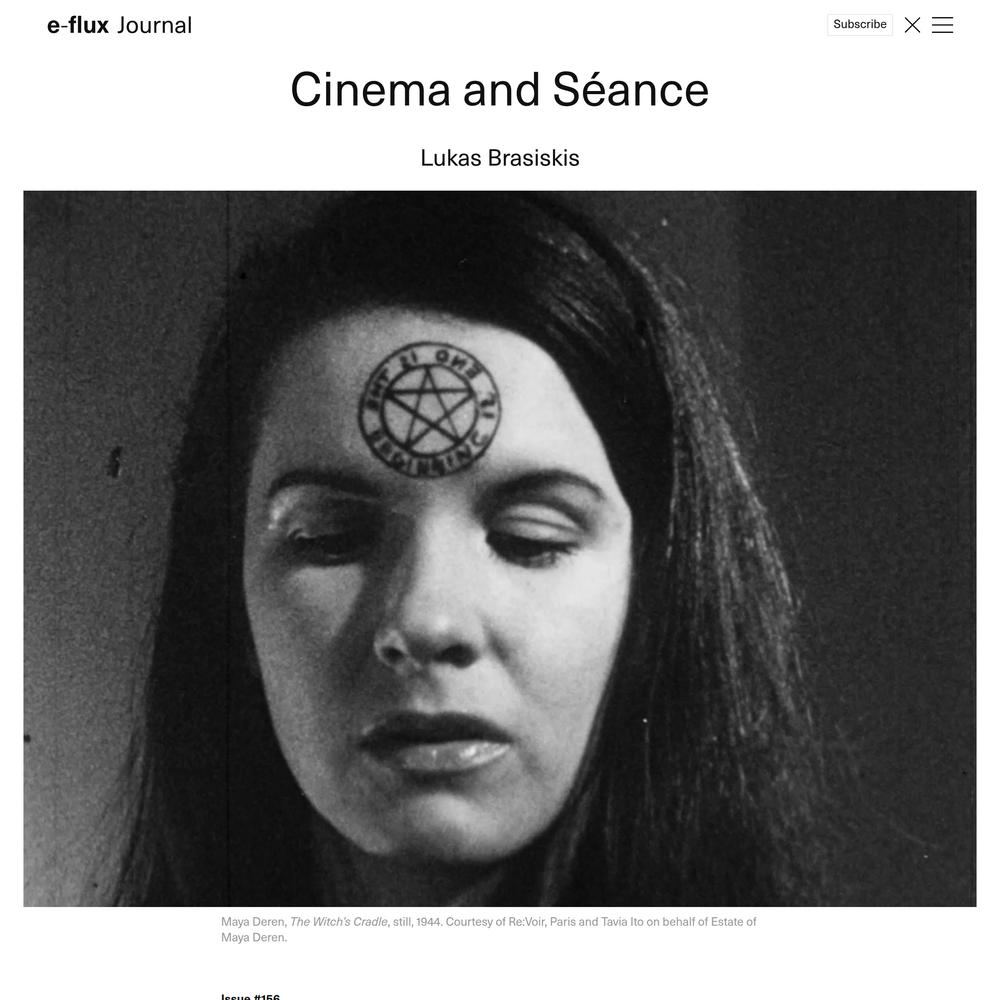Click The Witch's Cradle italic caption title
This screenshot has width=1000, height=1000.
click(339, 922)
